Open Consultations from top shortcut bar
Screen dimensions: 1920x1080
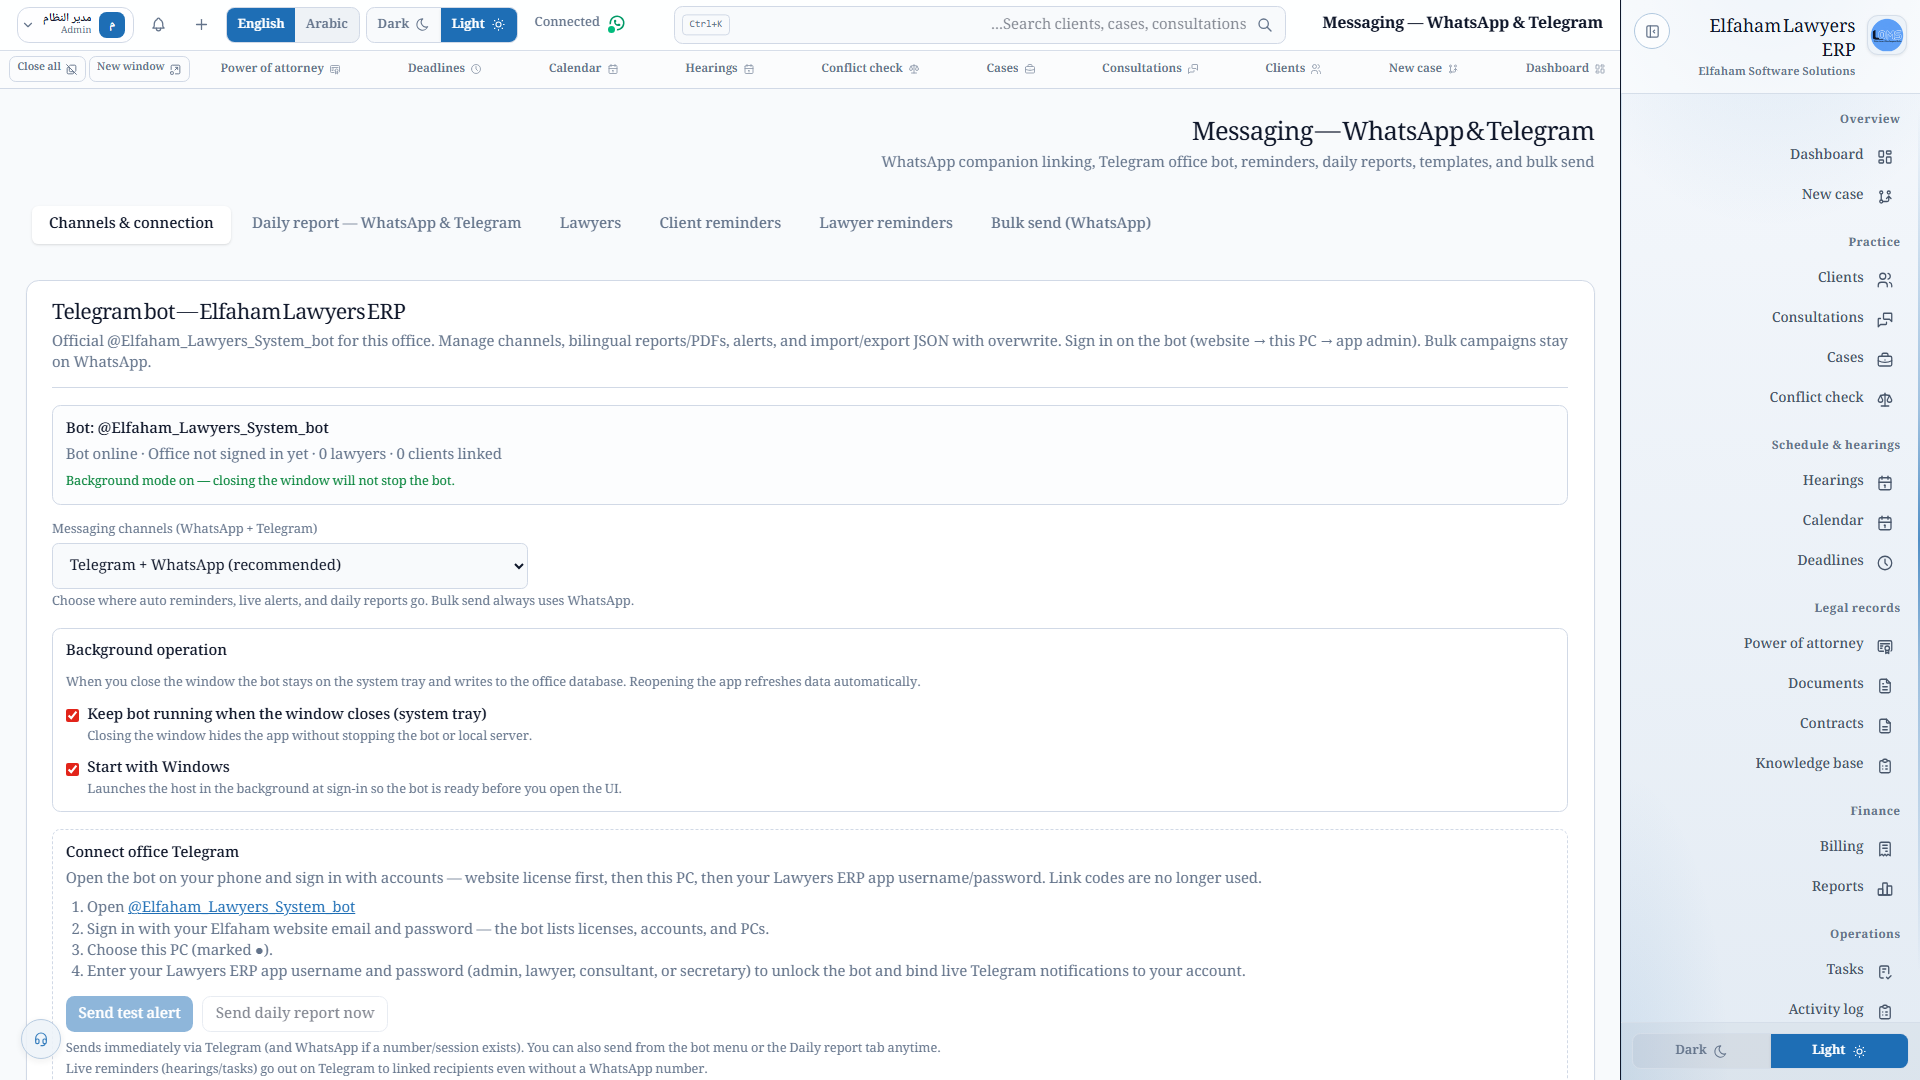tap(1150, 69)
